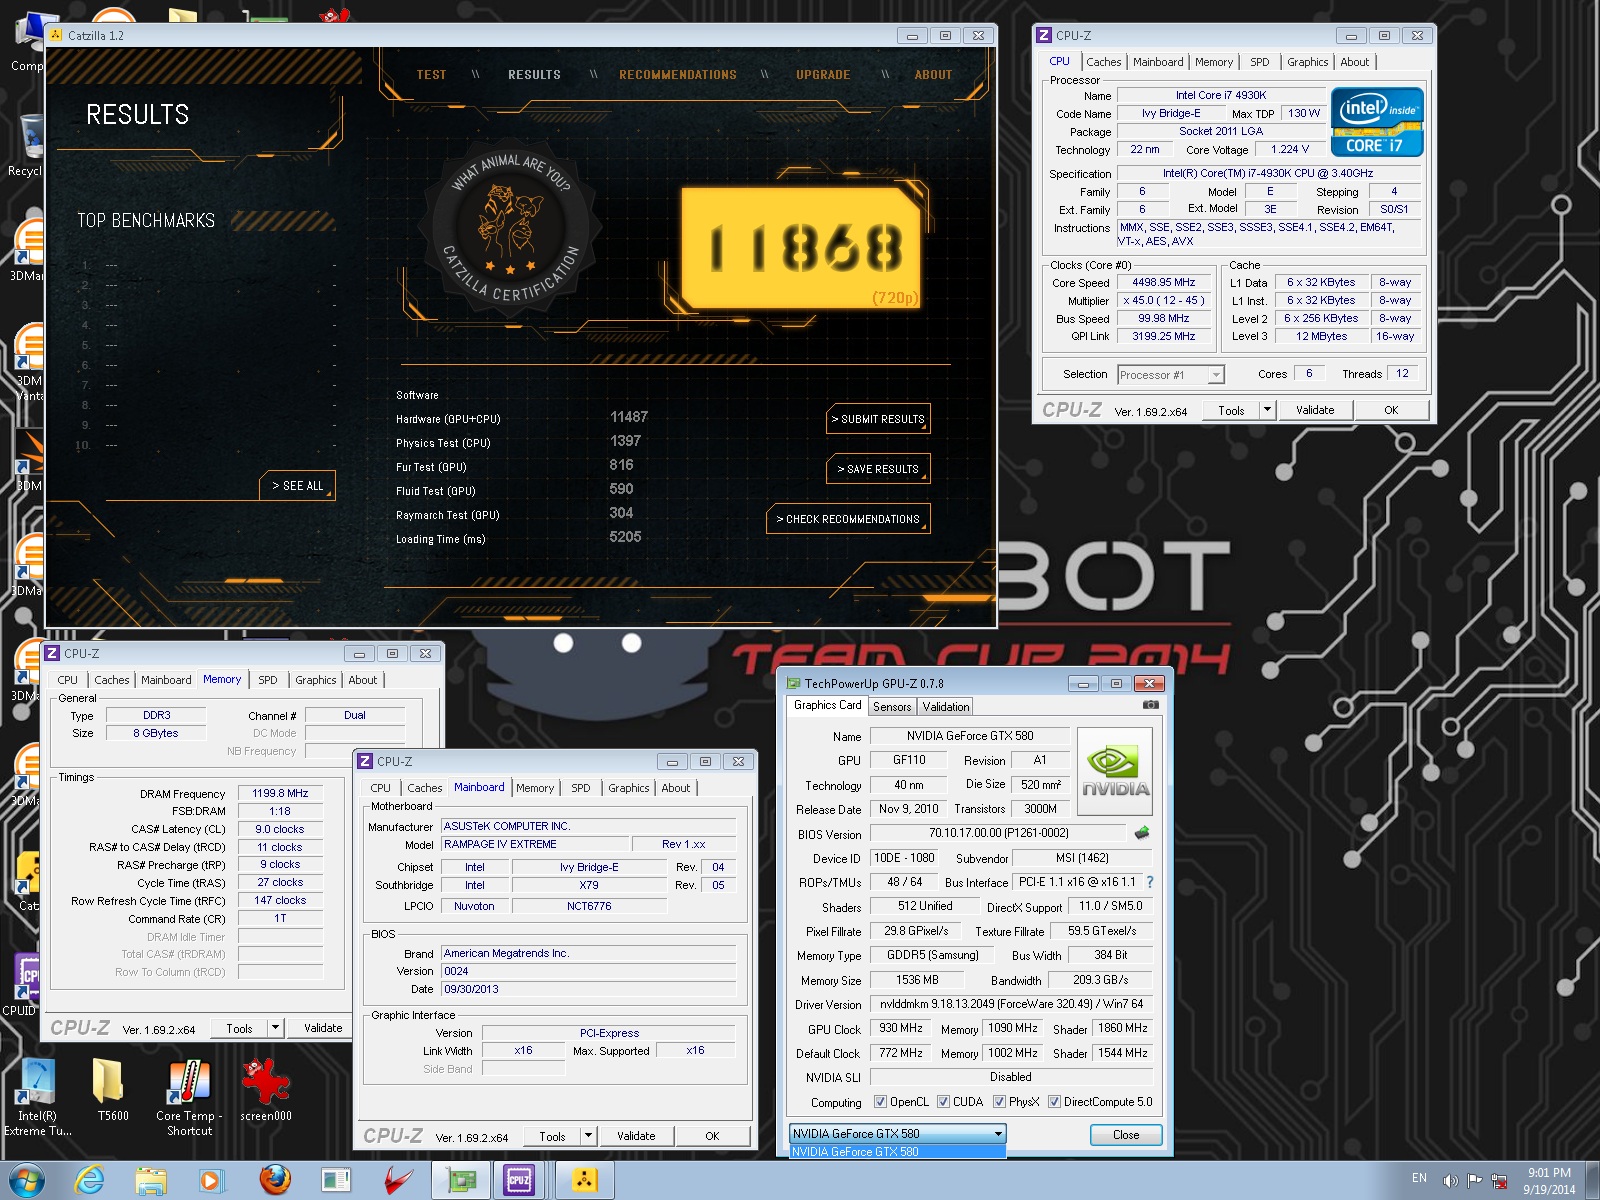Click Validate in top-right CPU-Z window
The image size is (1600, 1200).
(1315, 410)
